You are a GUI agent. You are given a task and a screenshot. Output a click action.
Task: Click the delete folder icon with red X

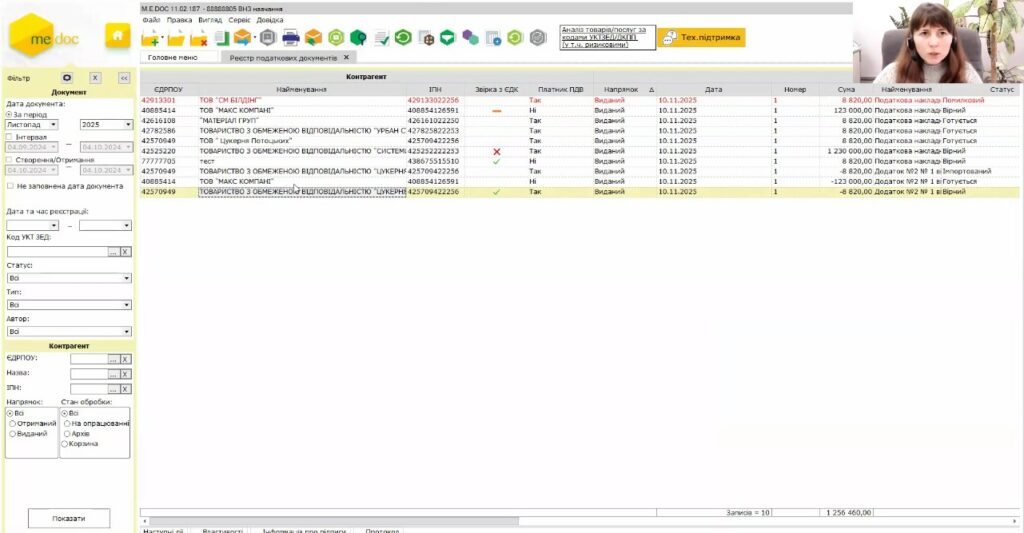(x=198, y=38)
